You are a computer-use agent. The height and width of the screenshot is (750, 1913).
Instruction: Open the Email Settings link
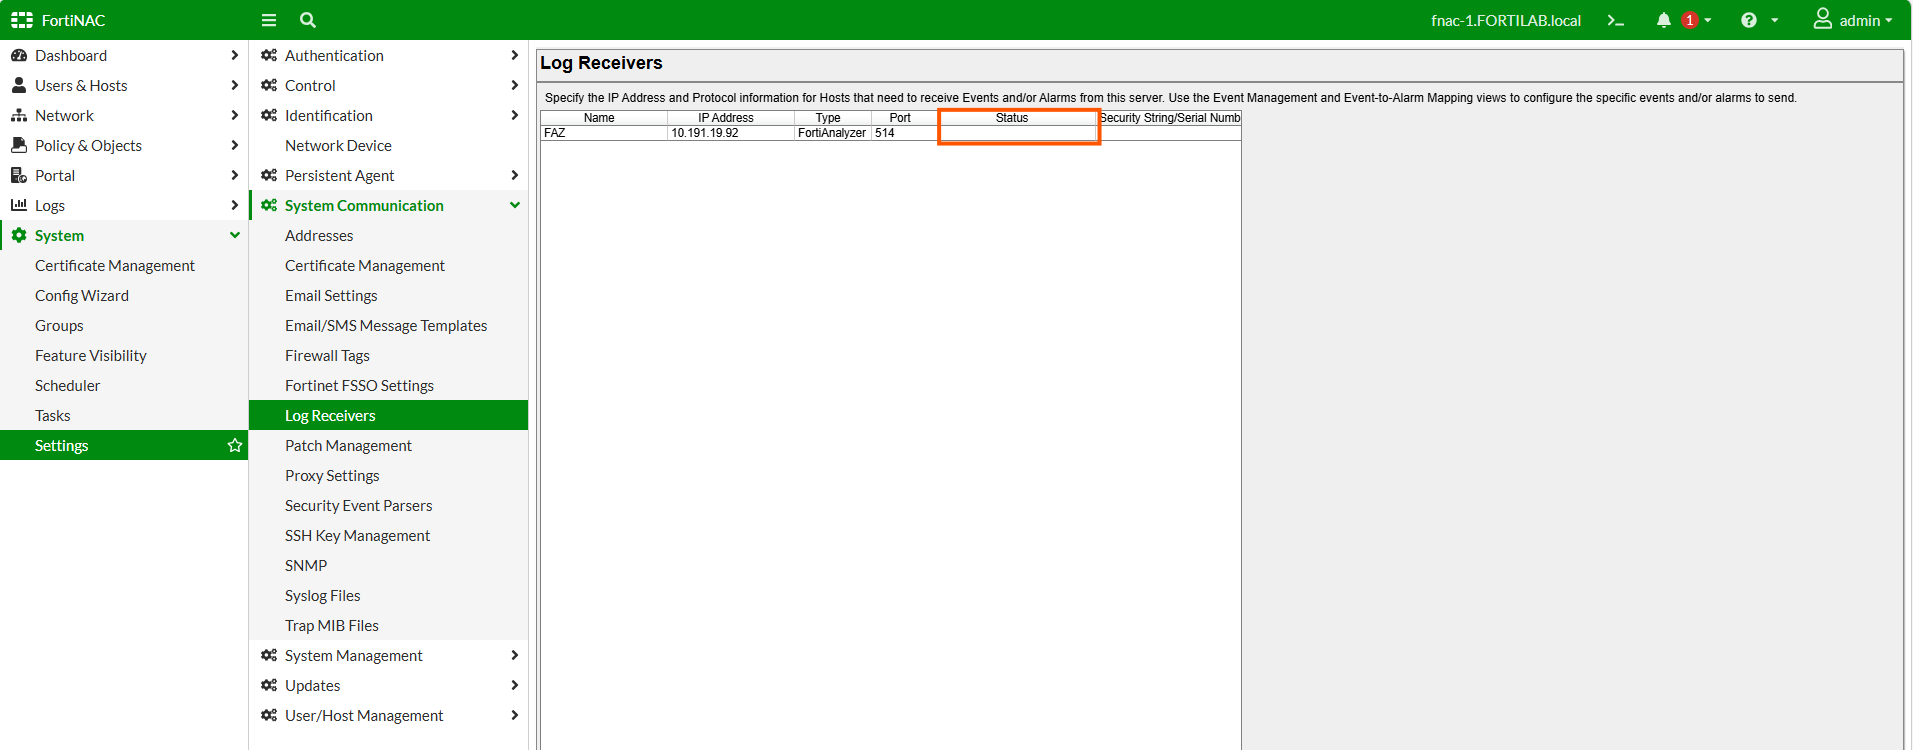point(331,296)
